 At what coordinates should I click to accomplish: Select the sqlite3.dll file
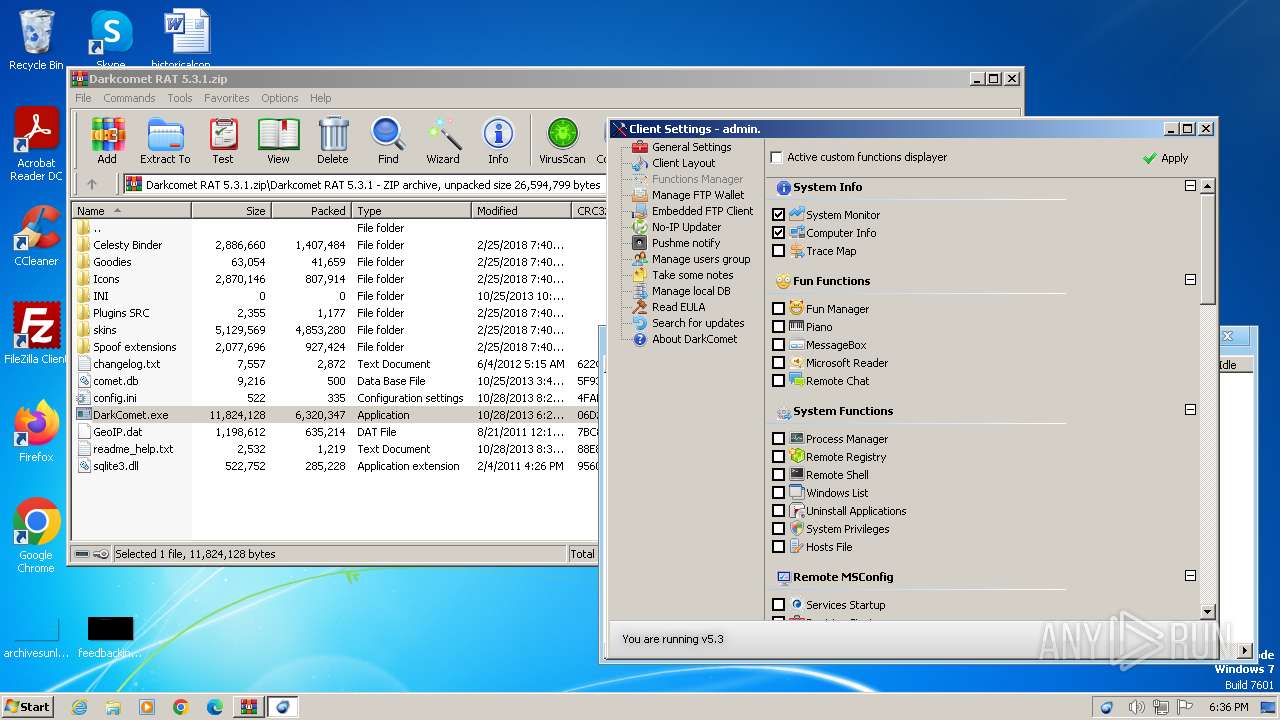(x=115, y=466)
